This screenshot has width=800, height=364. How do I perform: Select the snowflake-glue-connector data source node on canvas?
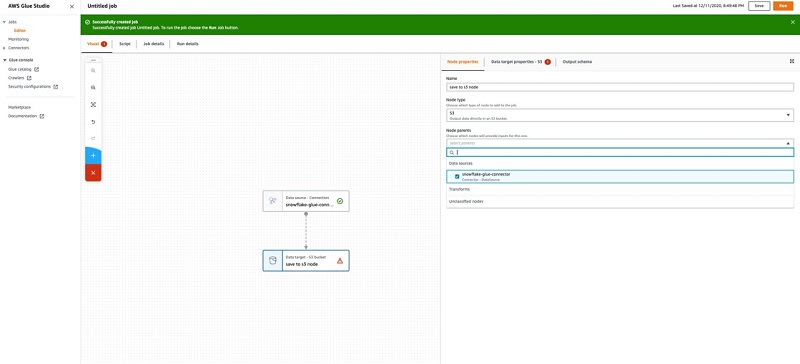[306, 201]
